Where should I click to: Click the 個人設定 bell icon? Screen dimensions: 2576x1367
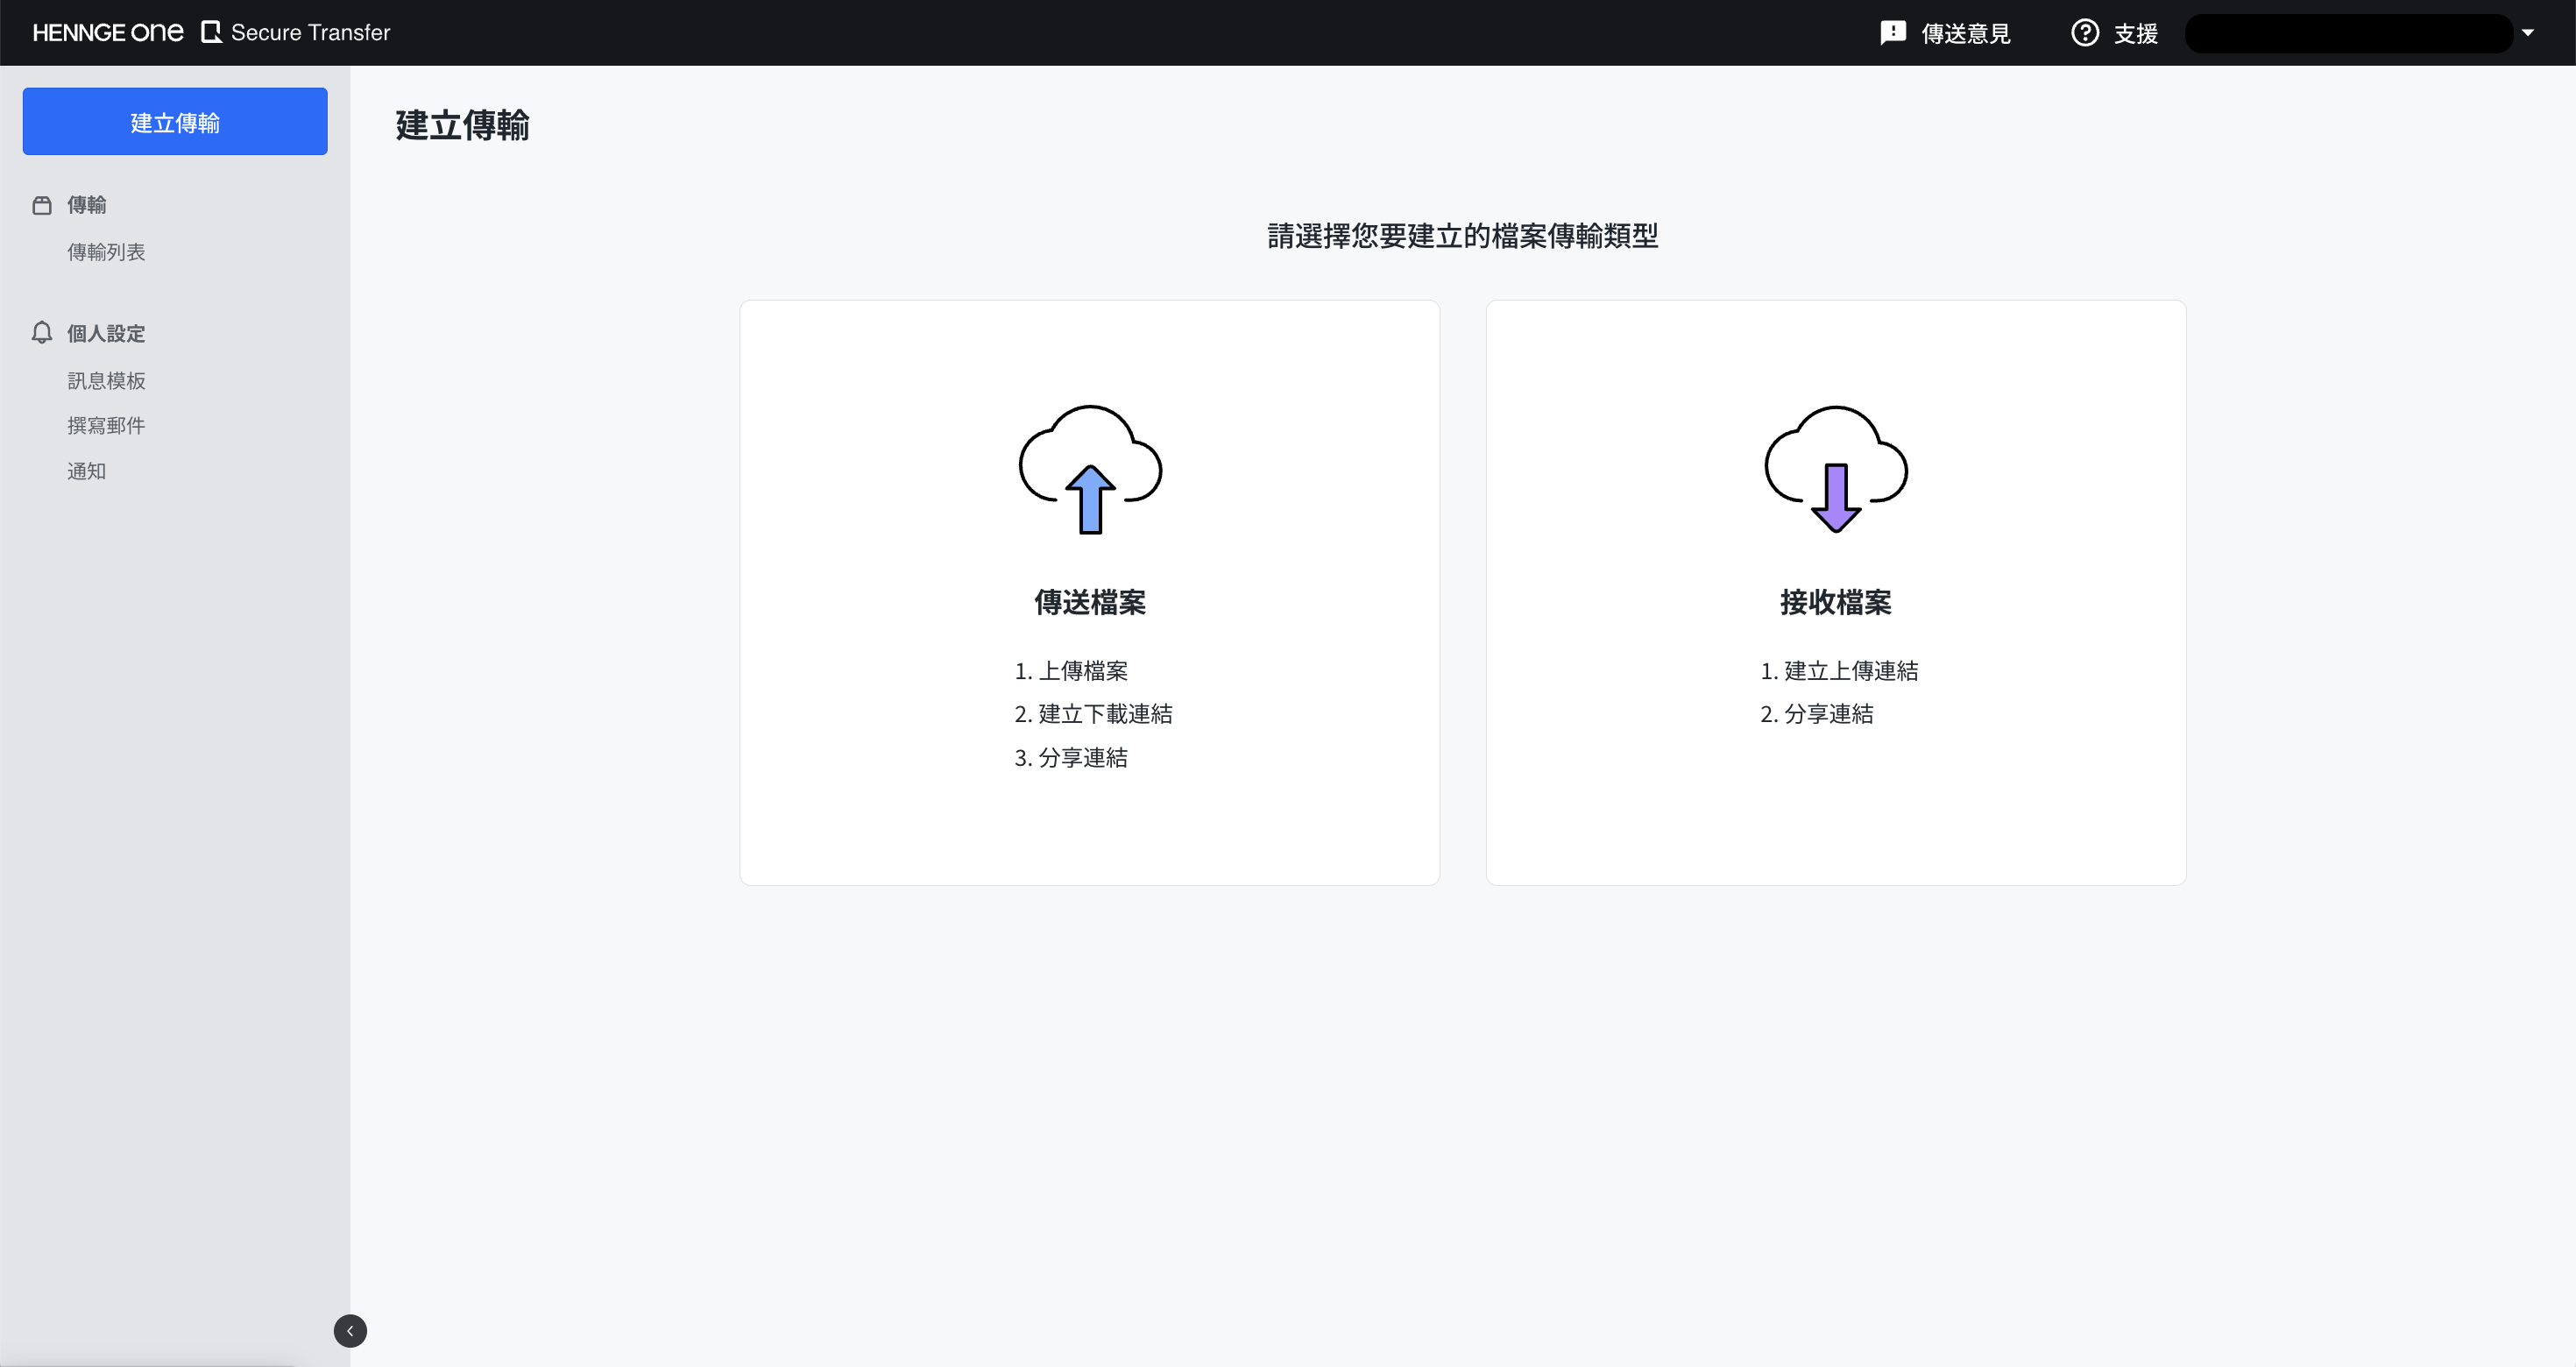coord(42,333)
